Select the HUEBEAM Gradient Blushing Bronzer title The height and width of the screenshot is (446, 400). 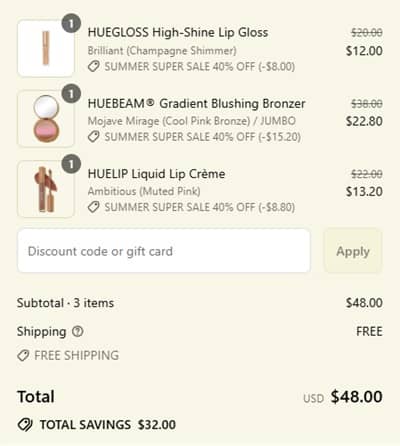(197, 103)
